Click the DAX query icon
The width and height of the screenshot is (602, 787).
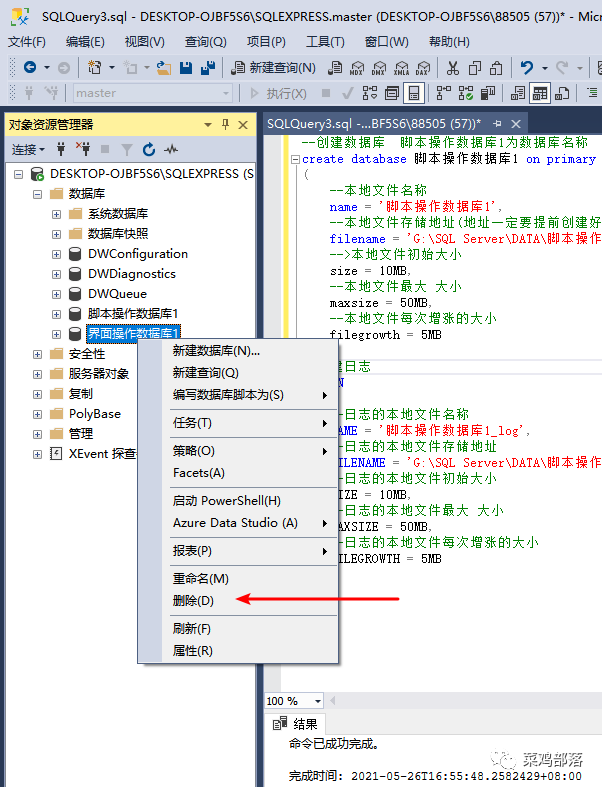pyautogui.click(x=423, y=68)
